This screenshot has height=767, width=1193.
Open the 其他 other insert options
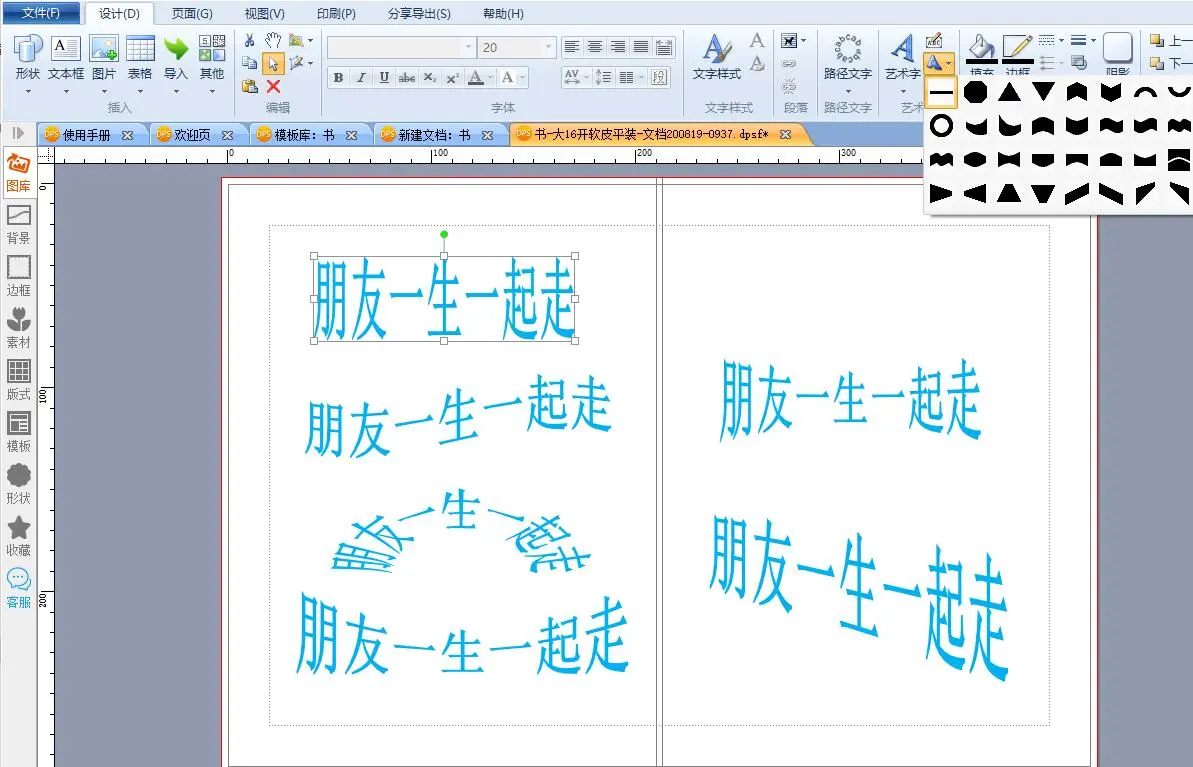point(212,57)
